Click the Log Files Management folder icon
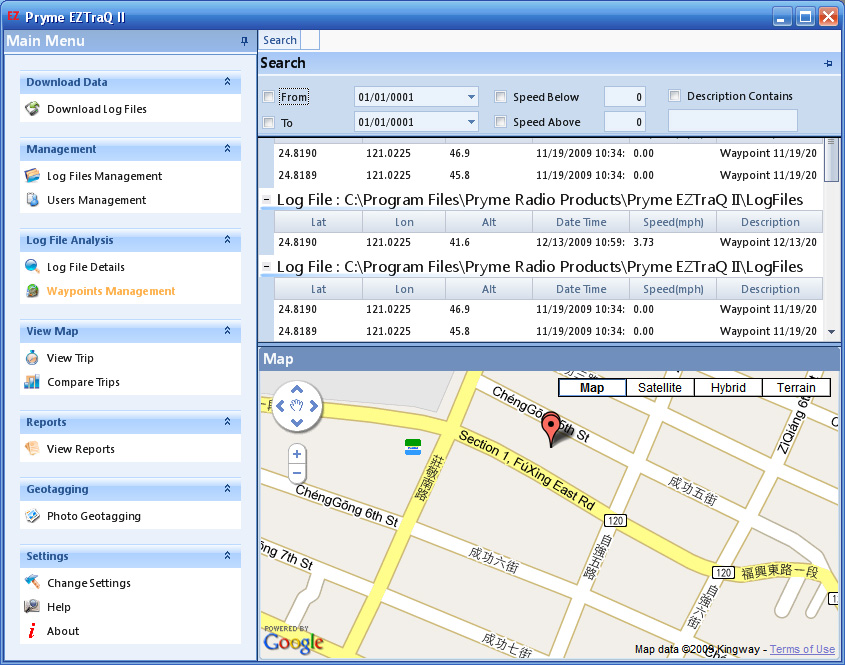This screenshot has width=845, height=665. click(32, 176)
